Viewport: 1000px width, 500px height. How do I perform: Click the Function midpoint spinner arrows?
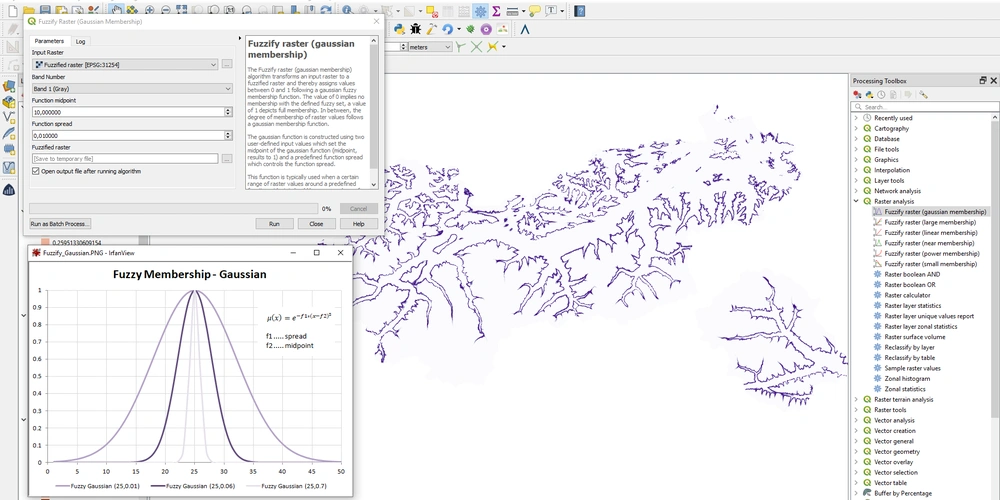[x=228, y=112]
